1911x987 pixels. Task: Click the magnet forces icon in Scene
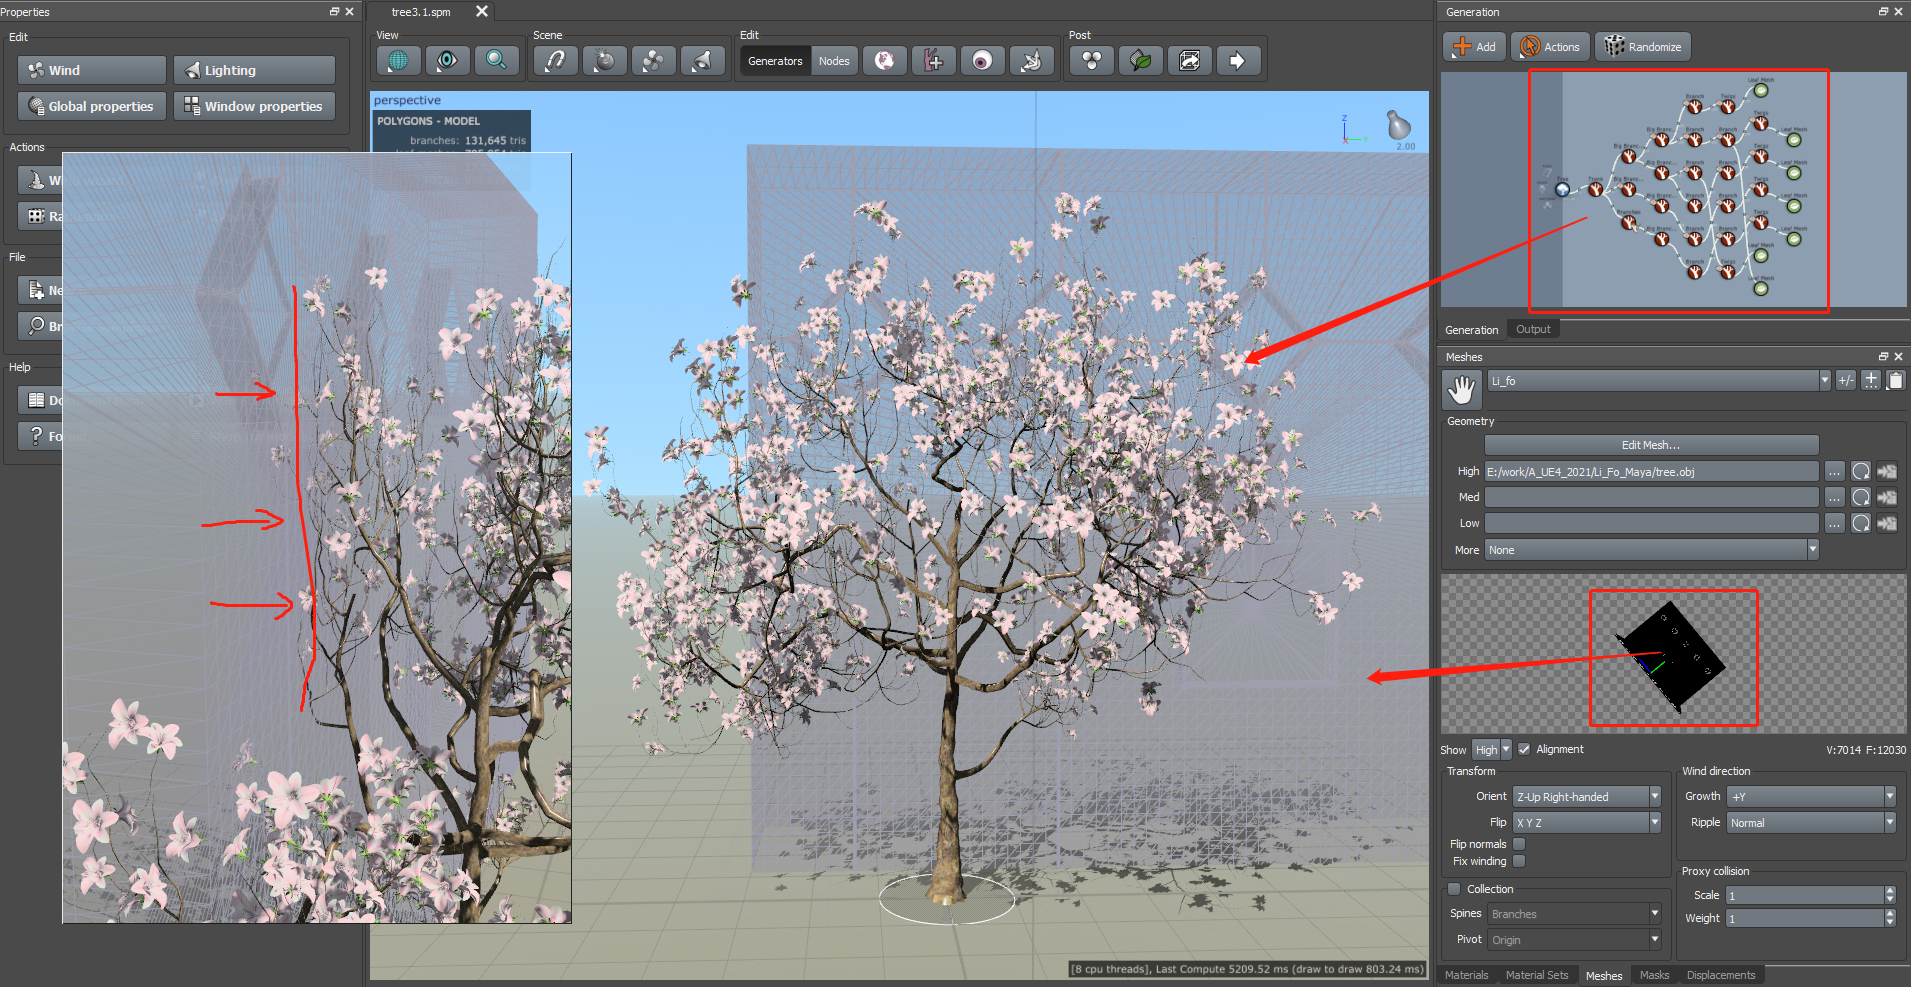coord(555,61)
